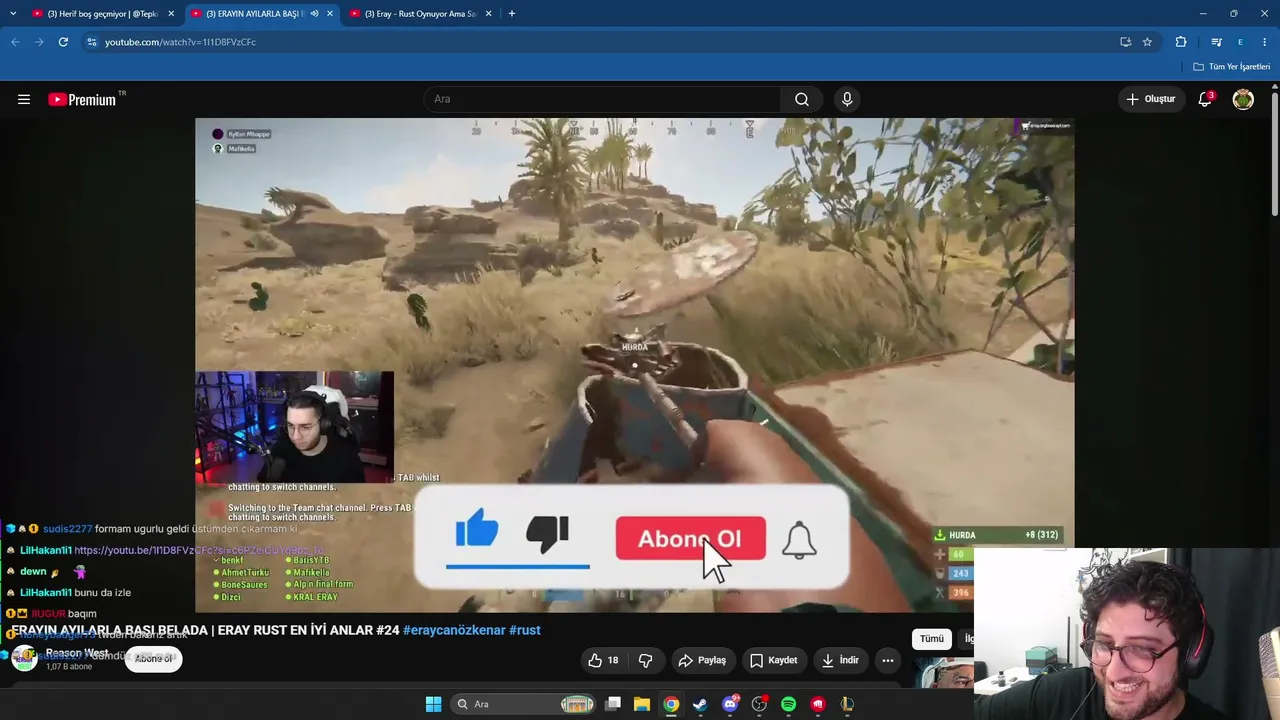Click the Rust gameplay video player

(x=635, y=365)
